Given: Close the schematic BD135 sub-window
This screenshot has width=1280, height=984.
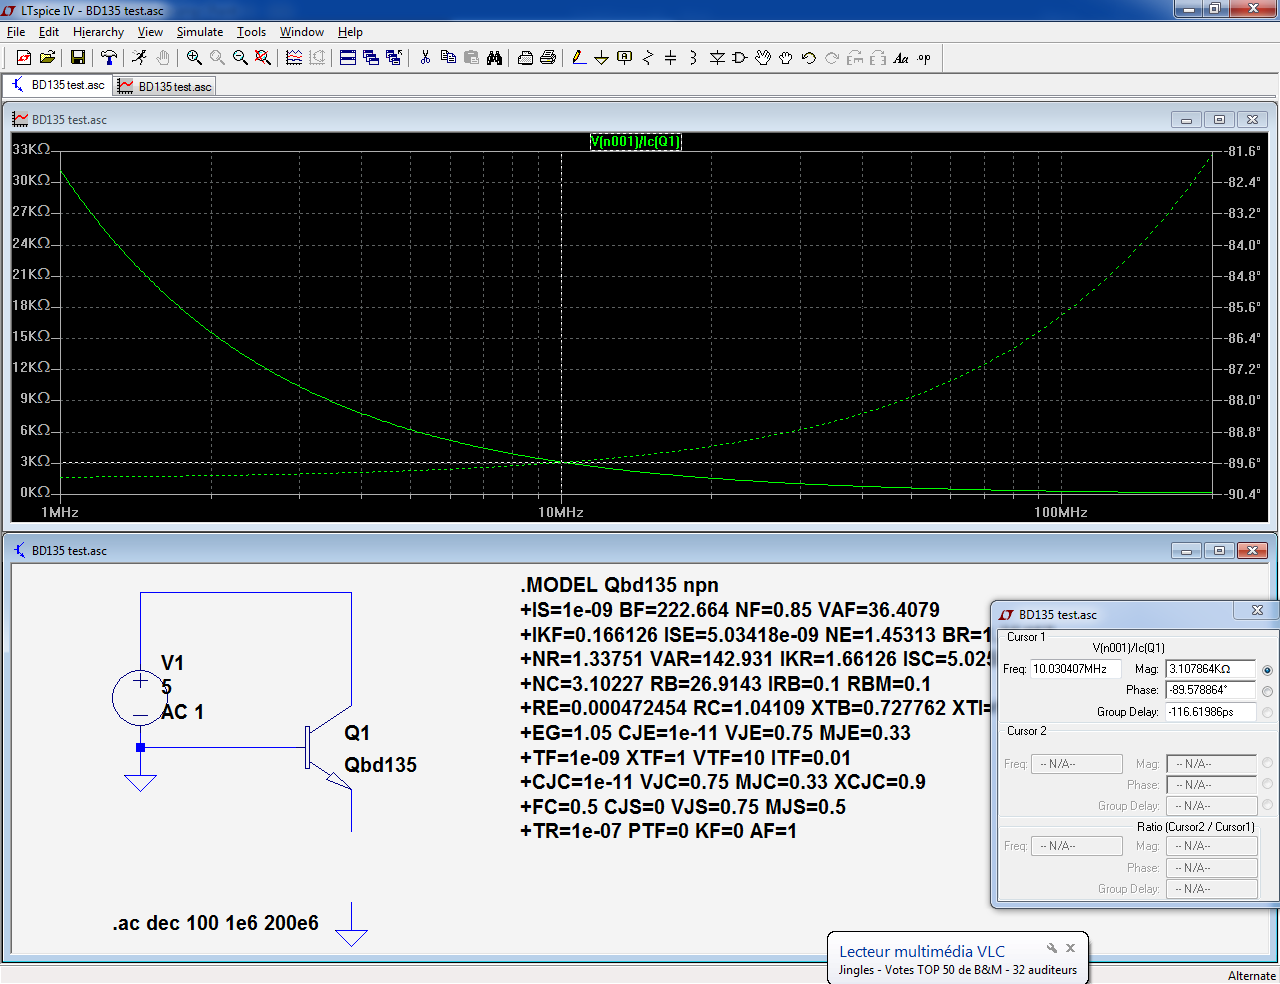Looking at the screenshot, I should [1252, 550].
